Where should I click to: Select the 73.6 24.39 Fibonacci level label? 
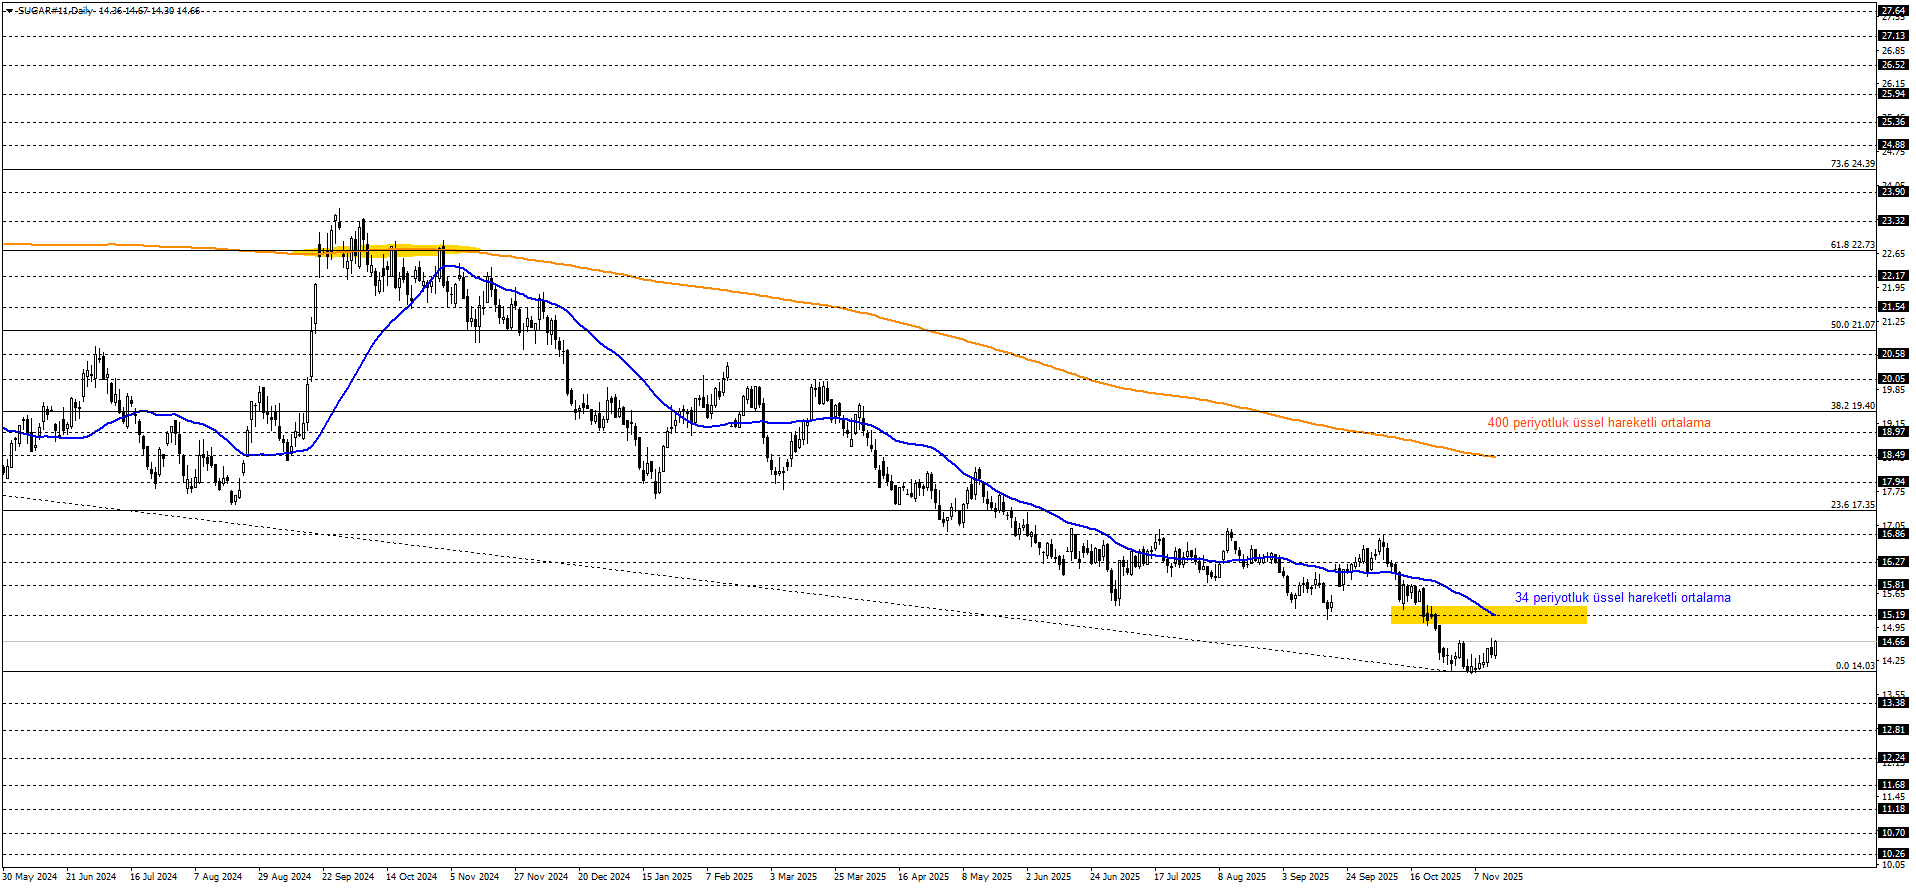[x=1852, y=164]
